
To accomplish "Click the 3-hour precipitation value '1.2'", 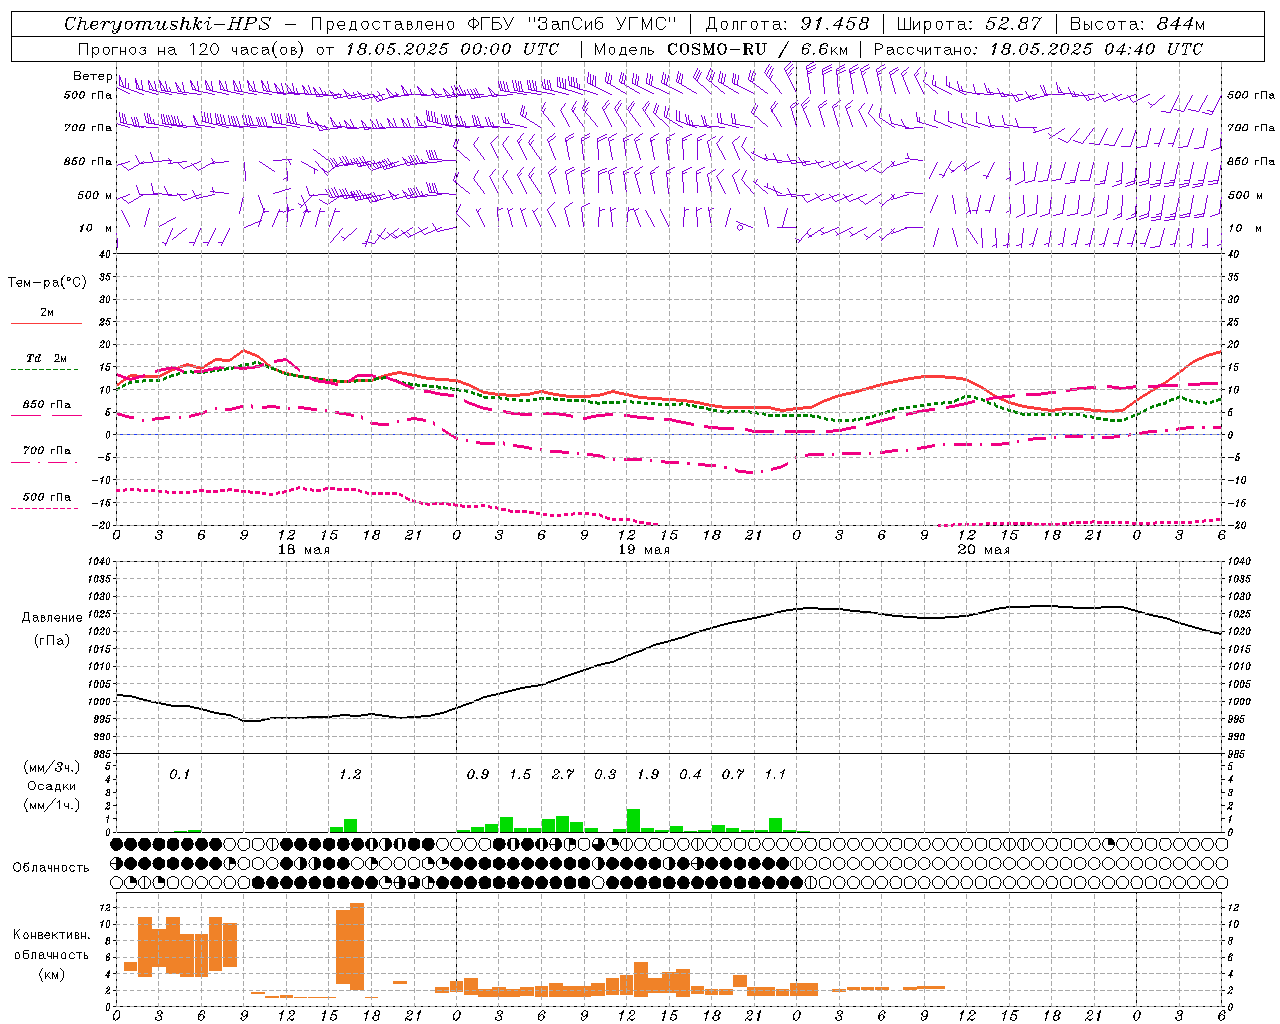I will pyautogui.click(x=350, y=775).
